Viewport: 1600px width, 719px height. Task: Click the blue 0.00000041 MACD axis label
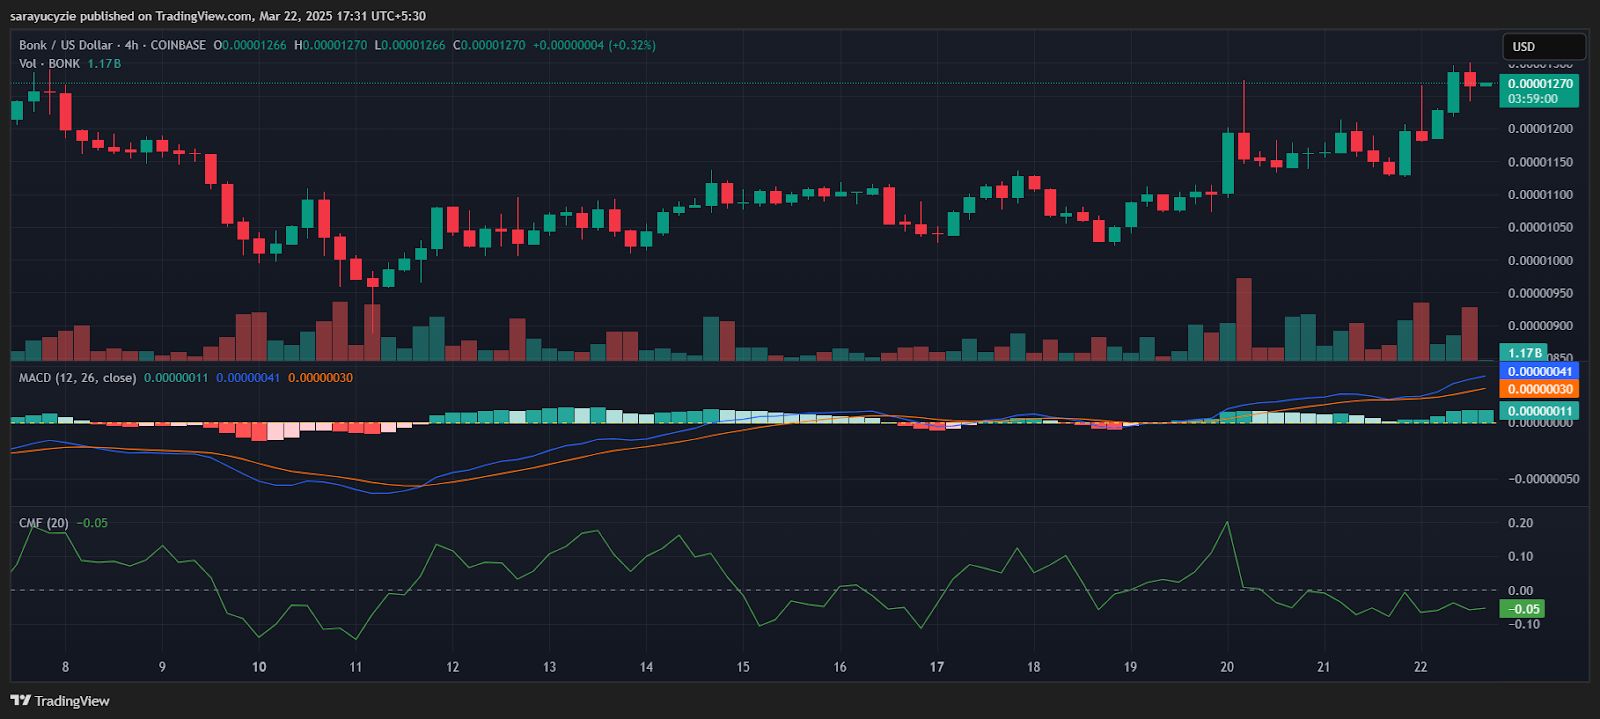1540,371
